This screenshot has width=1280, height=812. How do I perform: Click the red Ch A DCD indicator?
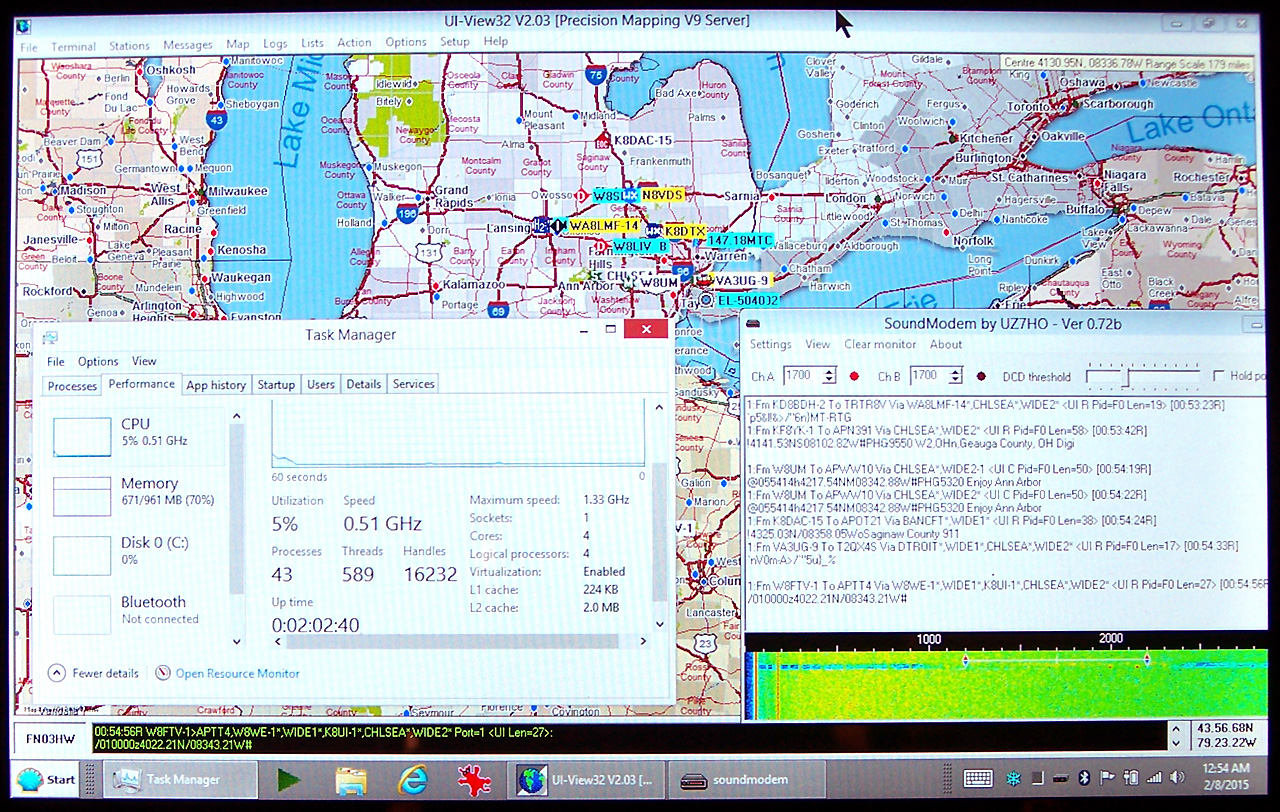pyautogui.click(x=854, y=377)
